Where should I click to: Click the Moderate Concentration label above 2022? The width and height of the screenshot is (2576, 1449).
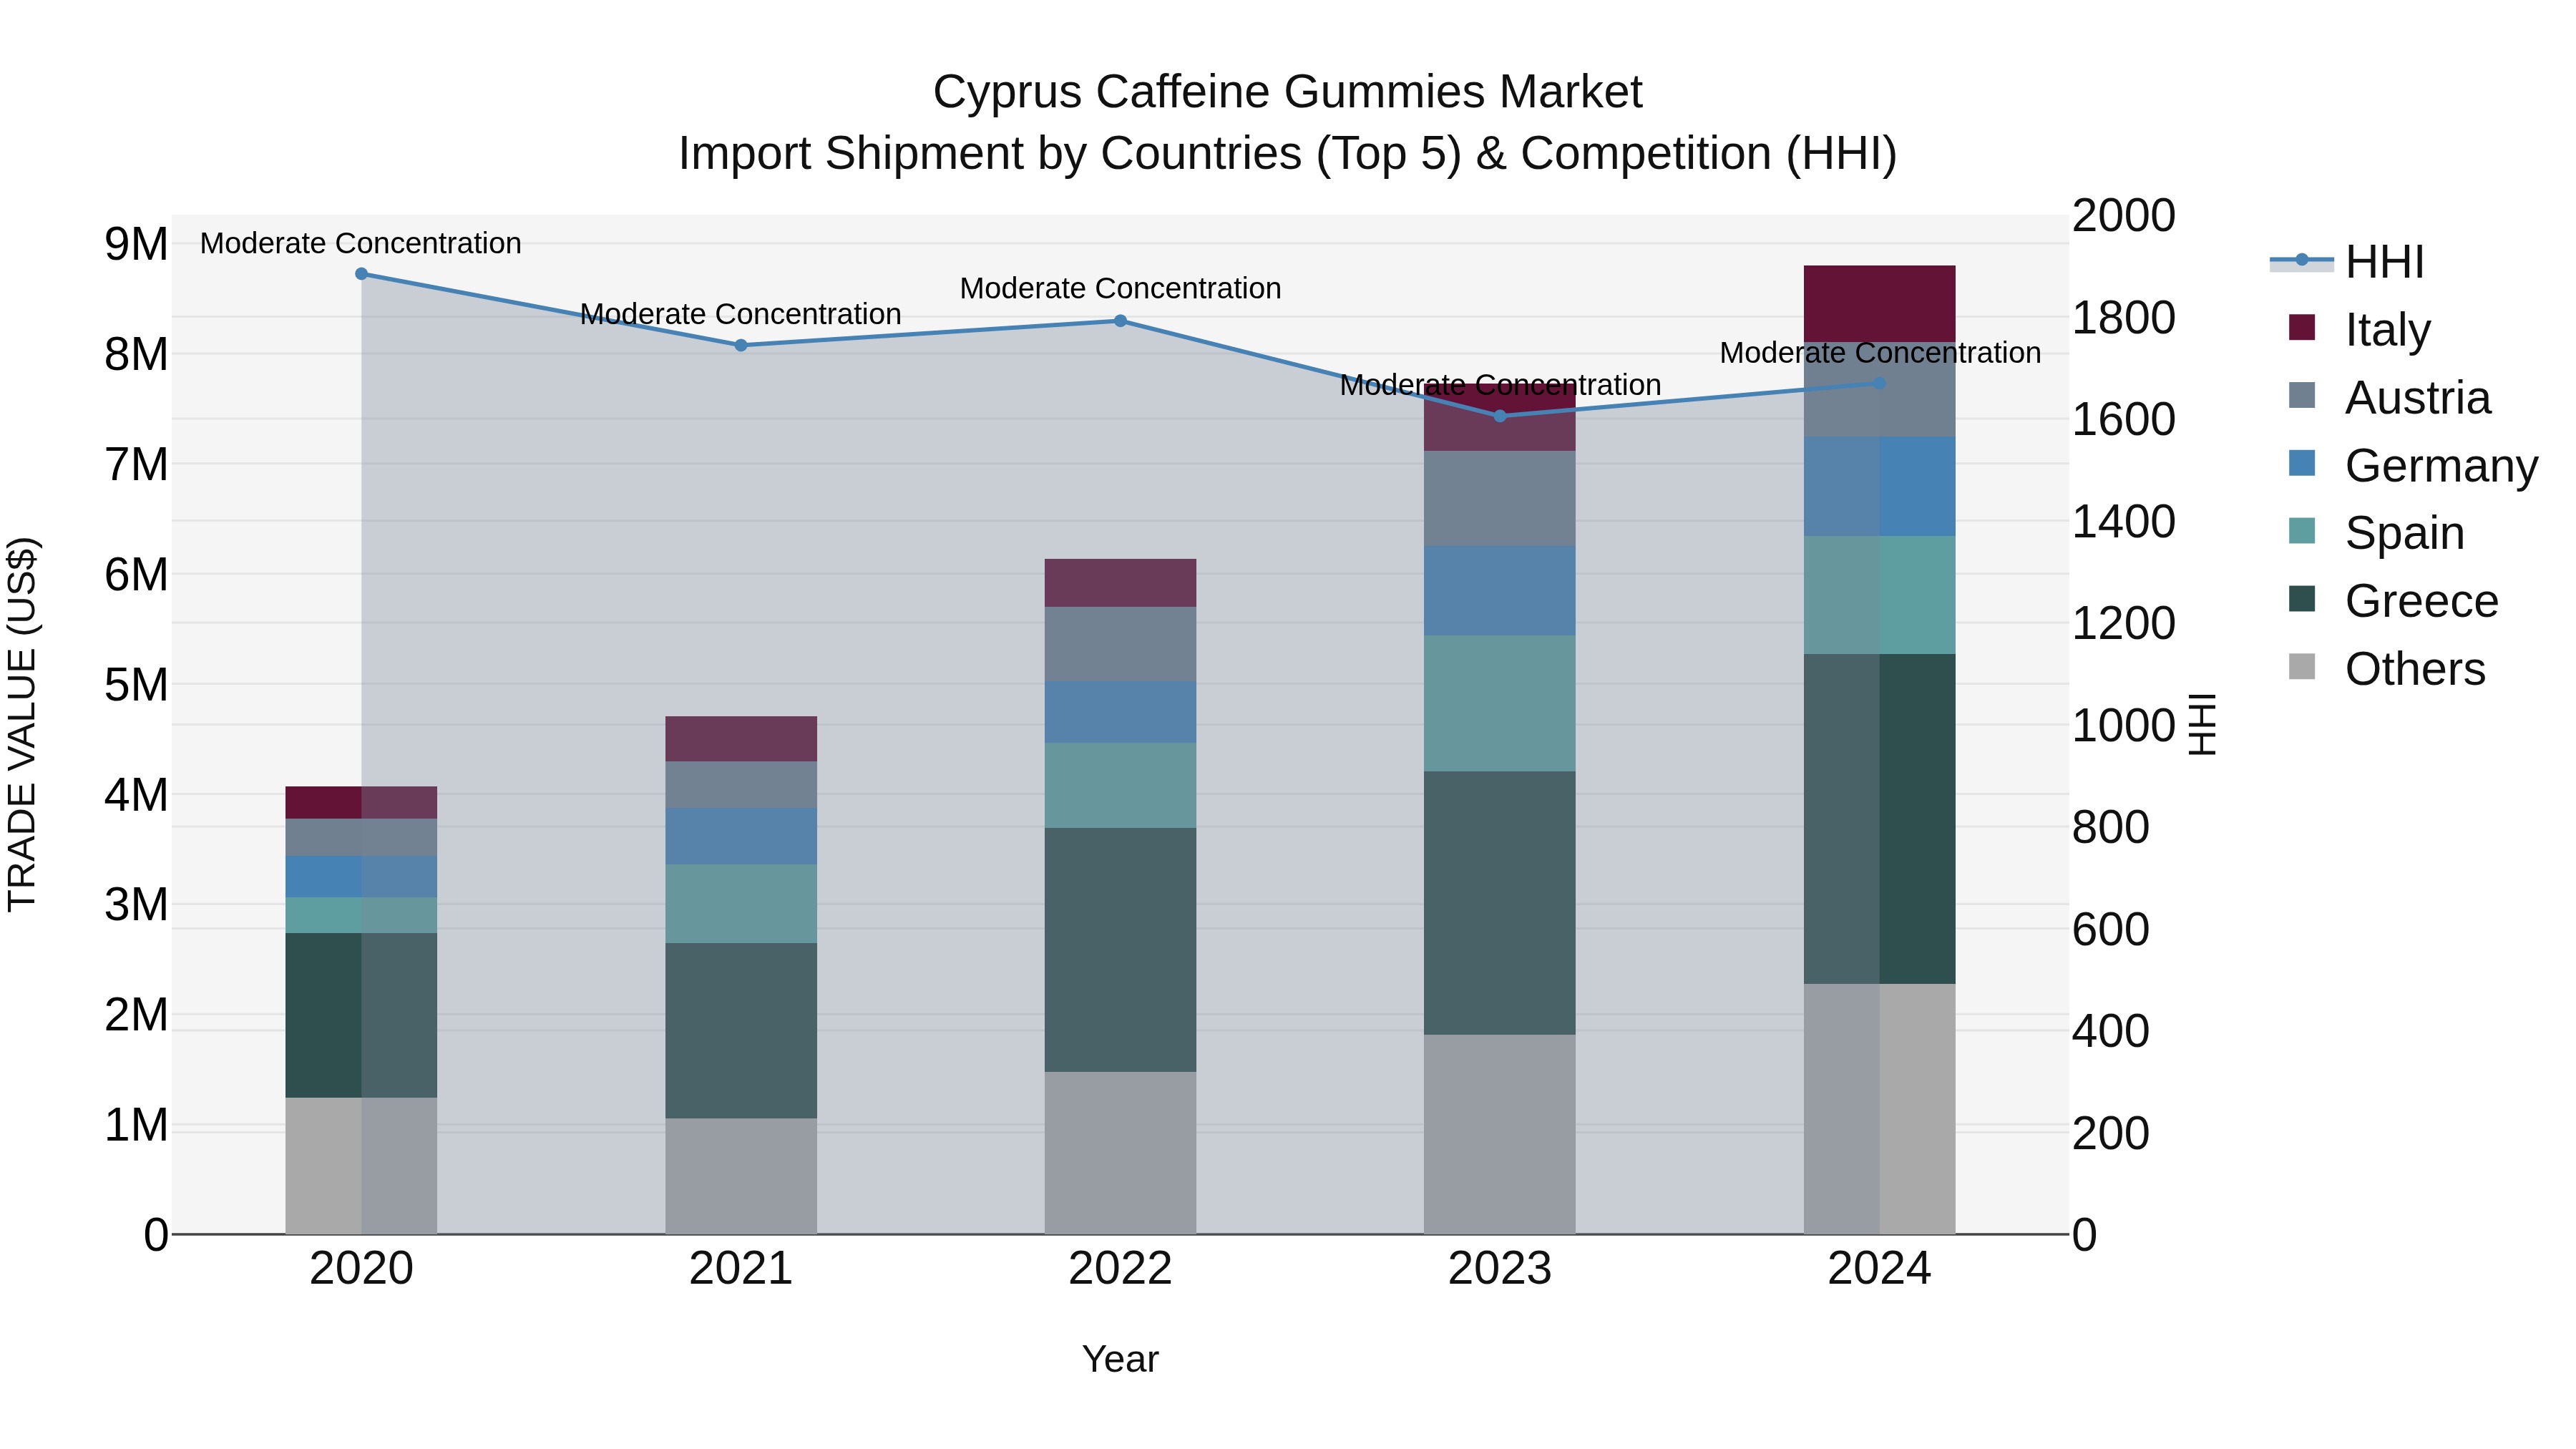pos(1120,288)
